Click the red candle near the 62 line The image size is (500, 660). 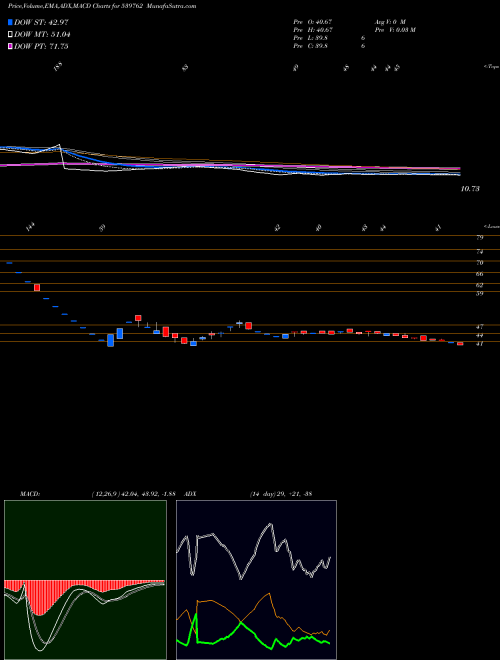click(37, 287)
